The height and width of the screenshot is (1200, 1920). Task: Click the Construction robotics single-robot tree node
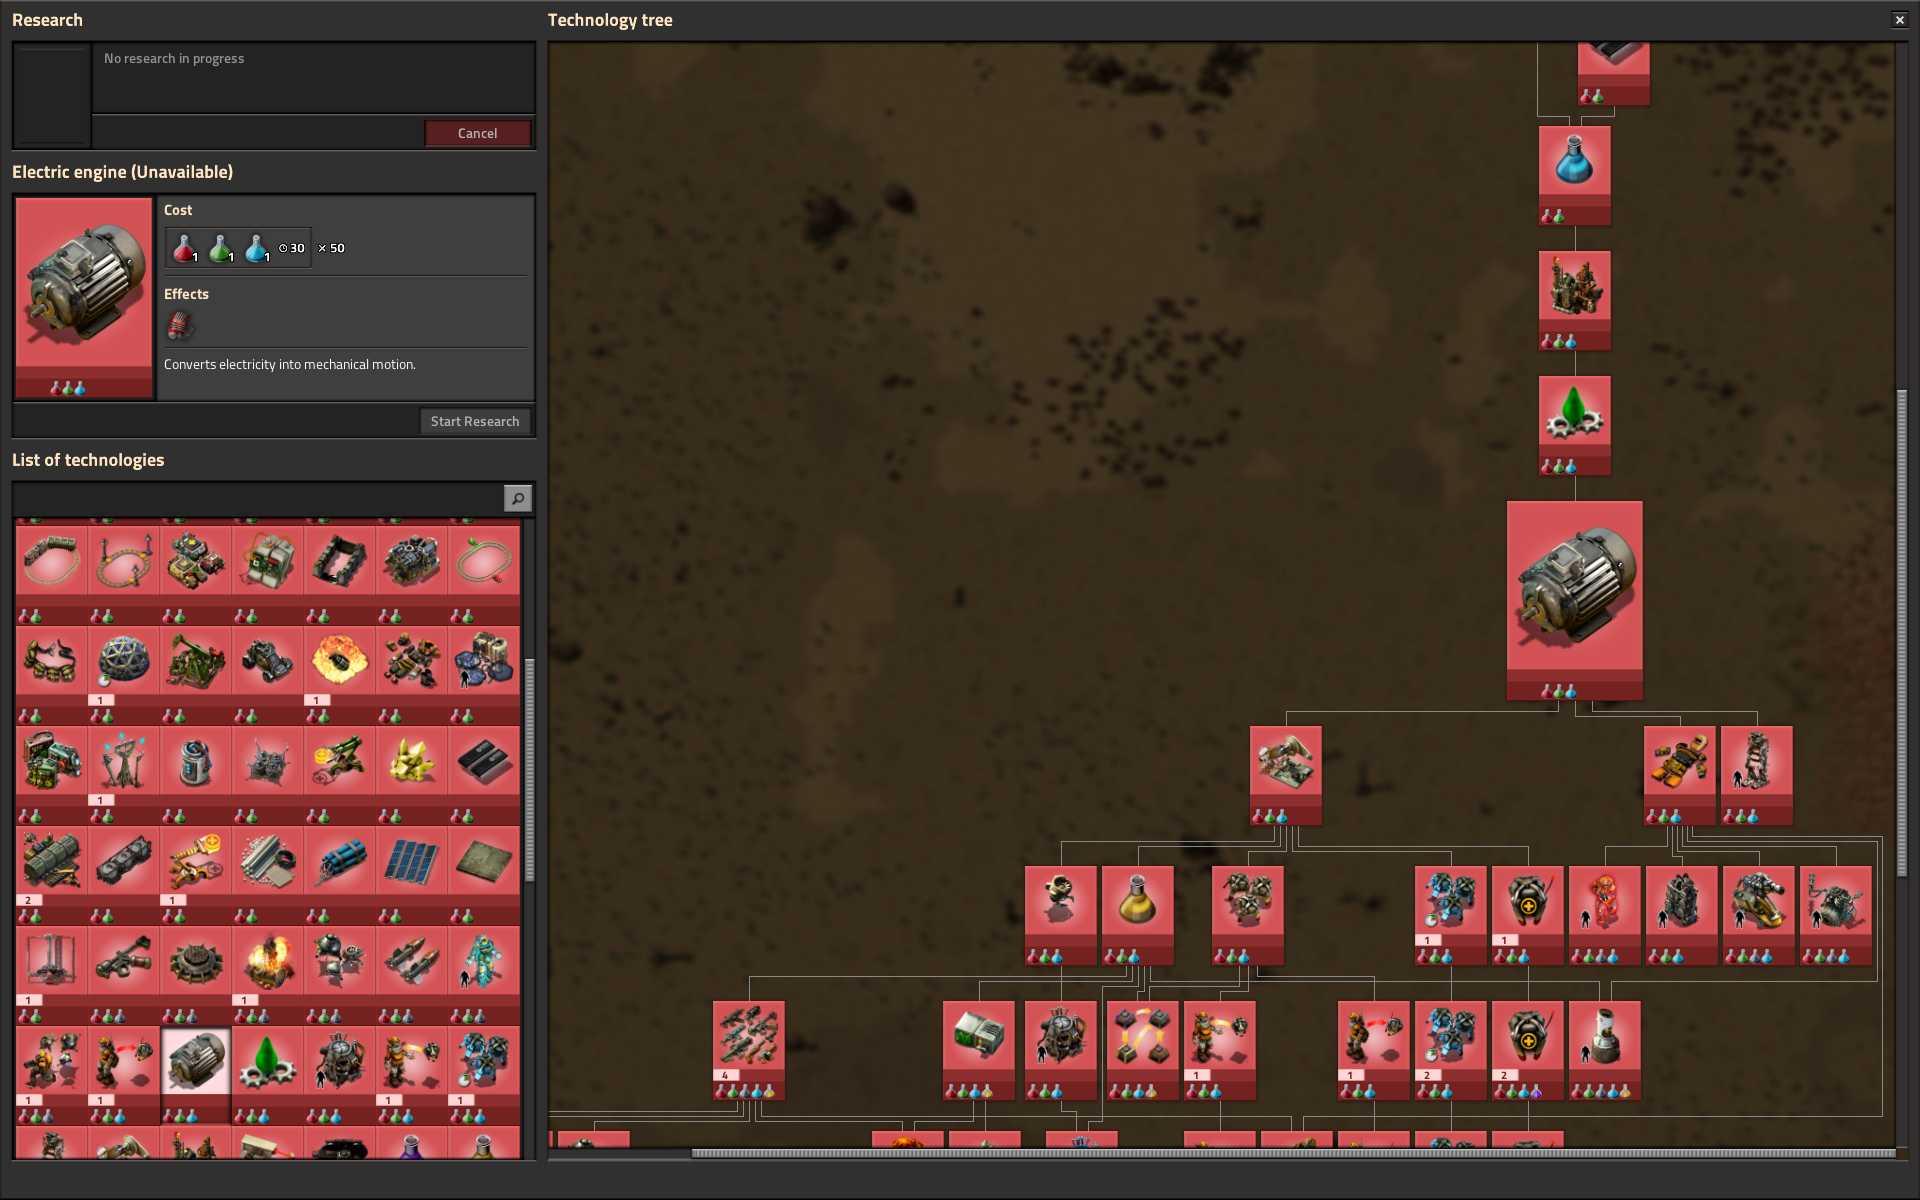click(1060, 915)
